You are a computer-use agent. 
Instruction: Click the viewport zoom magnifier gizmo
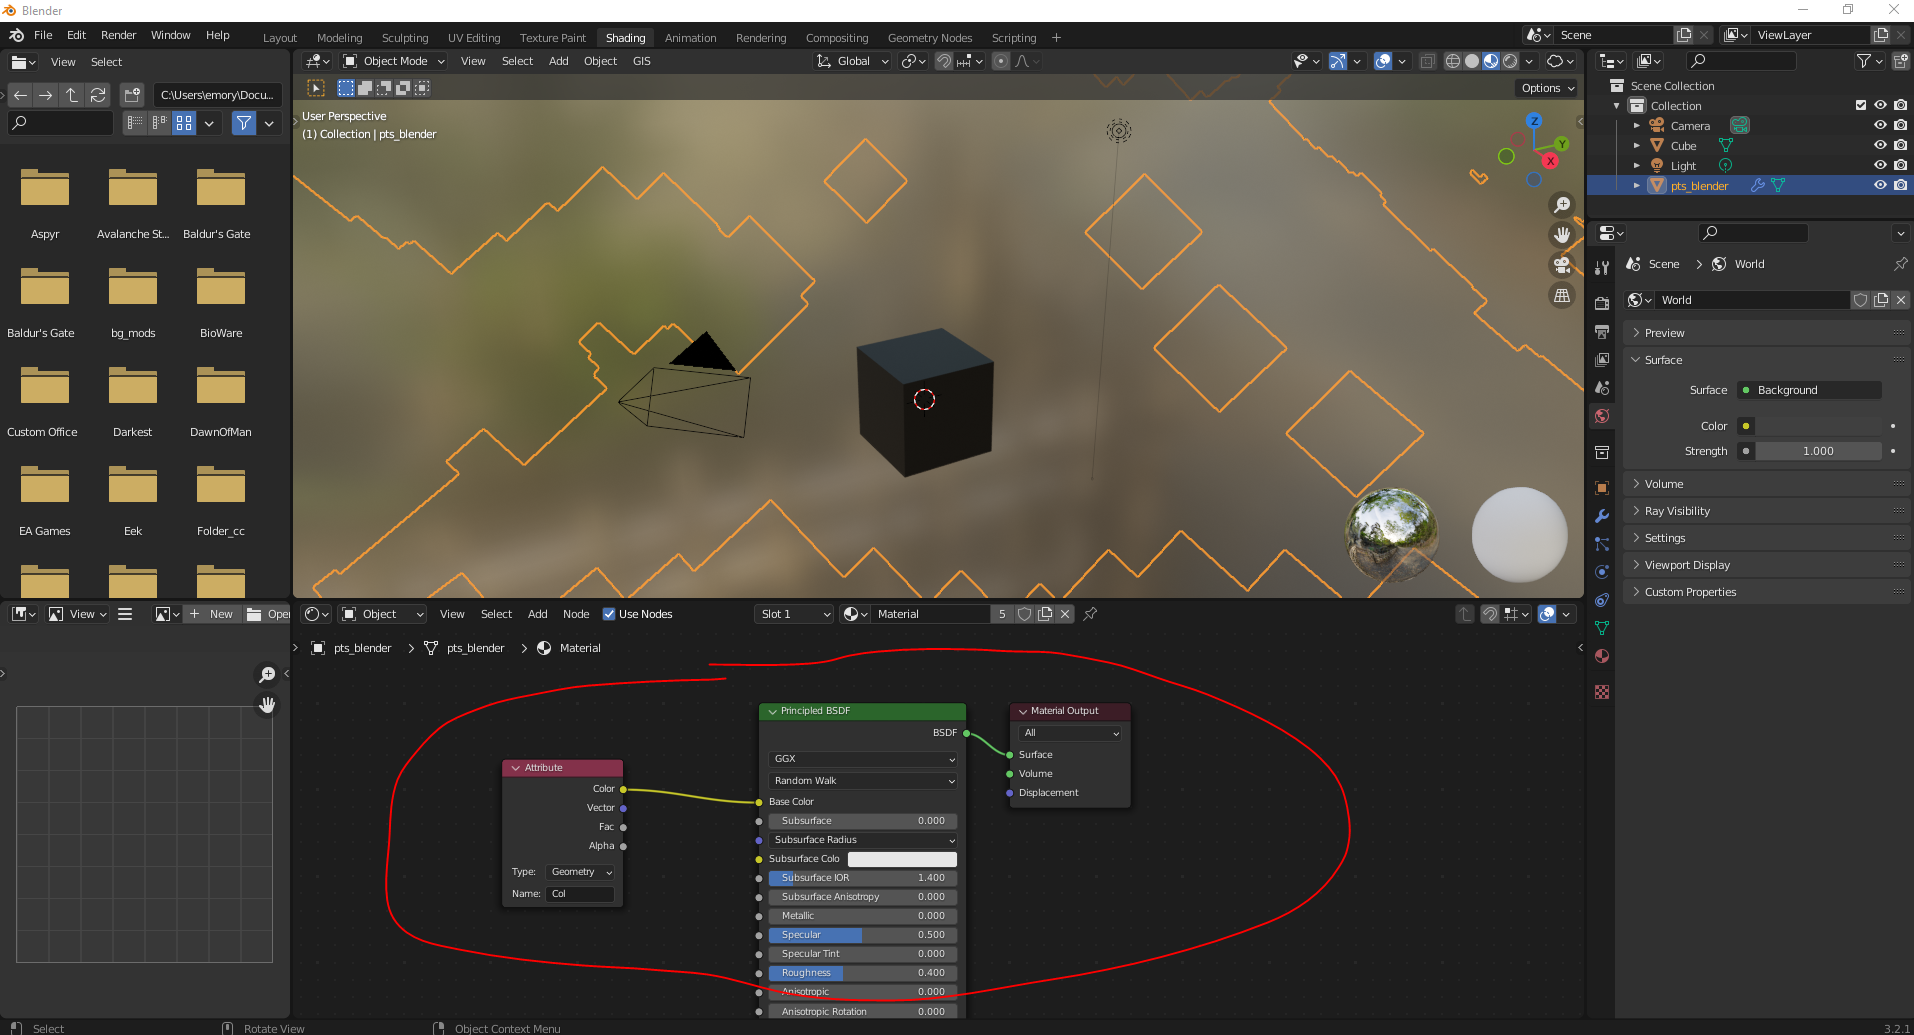pos(1562,205)
